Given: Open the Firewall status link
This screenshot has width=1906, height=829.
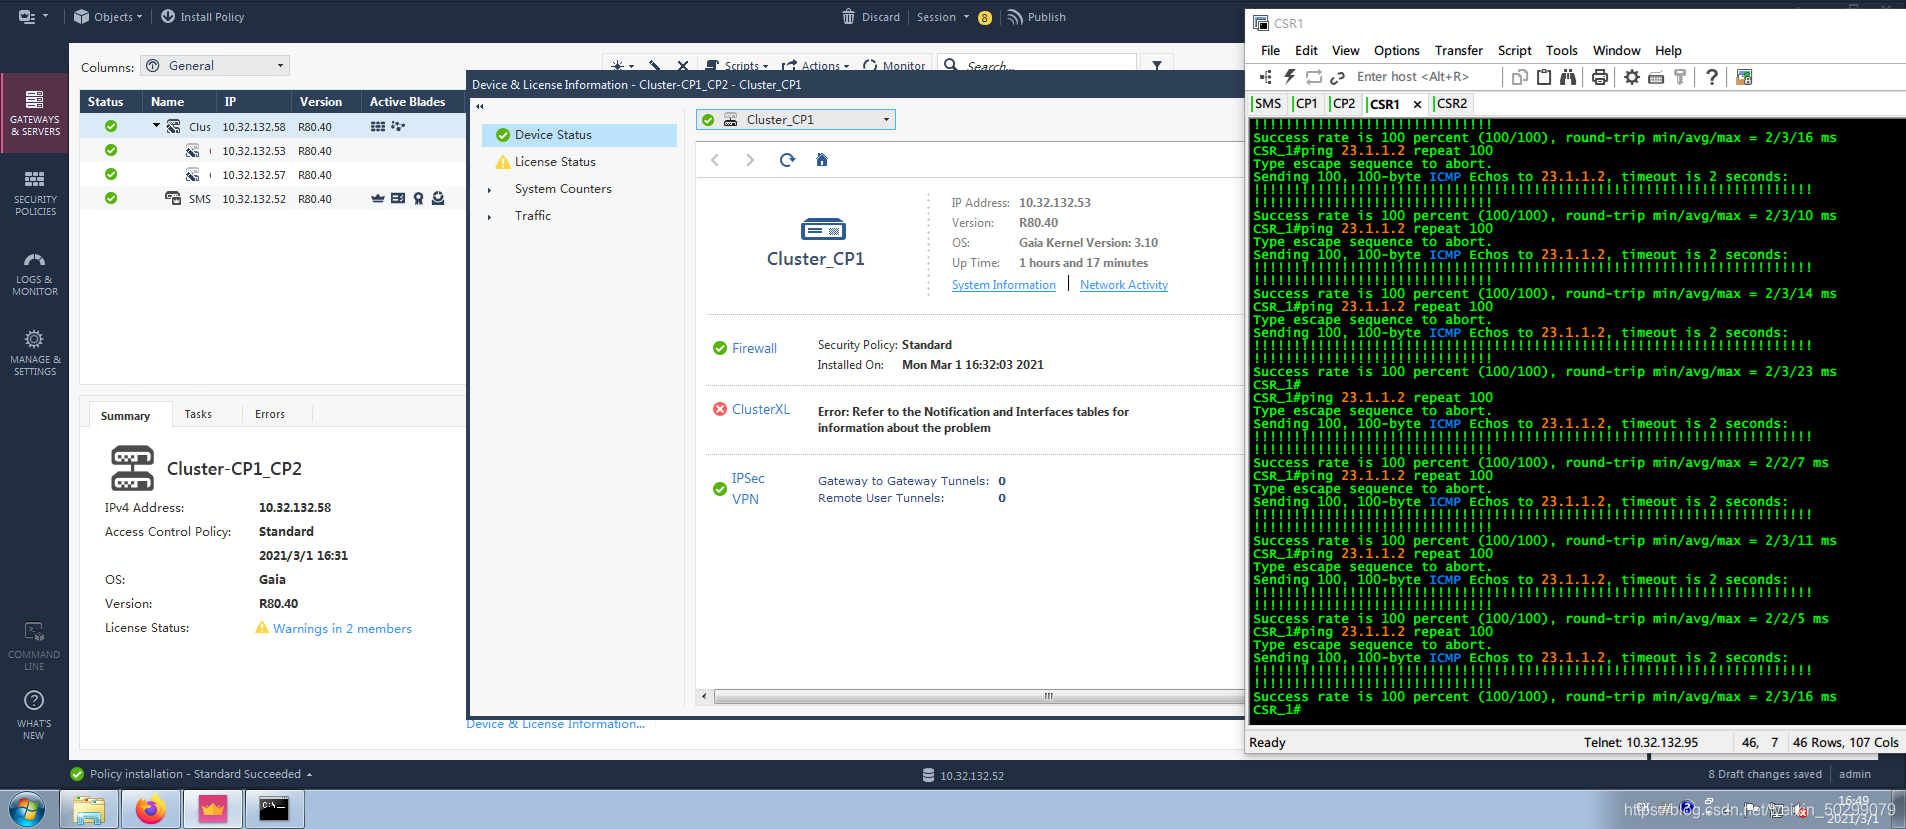Looking at the screenshot, I should 754,348.
